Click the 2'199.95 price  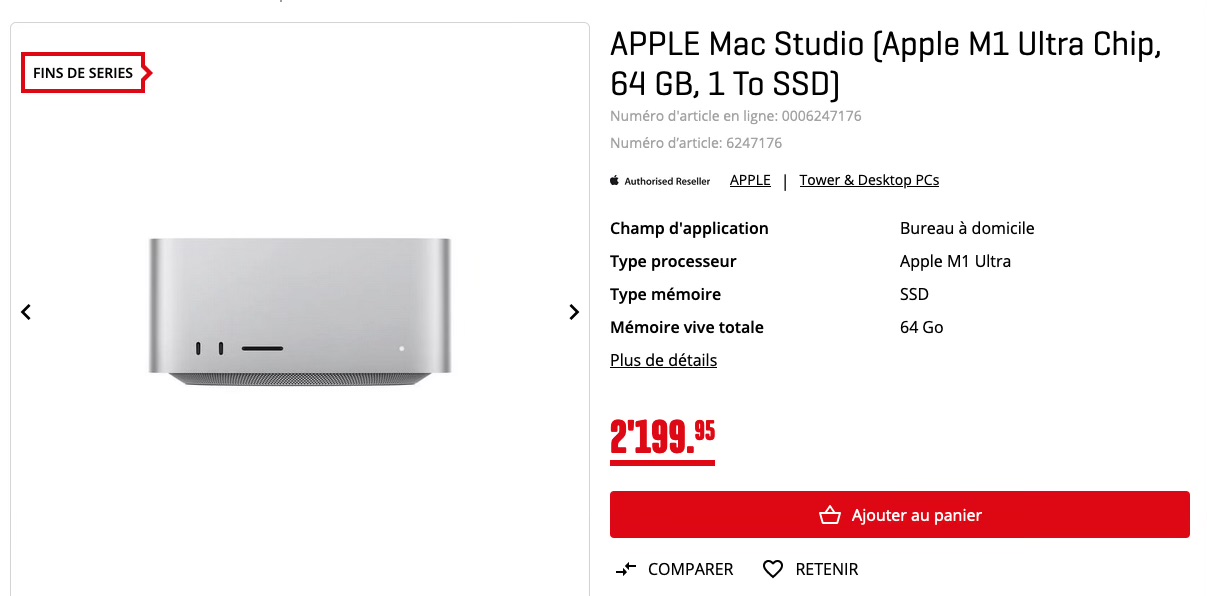[662, 437]
